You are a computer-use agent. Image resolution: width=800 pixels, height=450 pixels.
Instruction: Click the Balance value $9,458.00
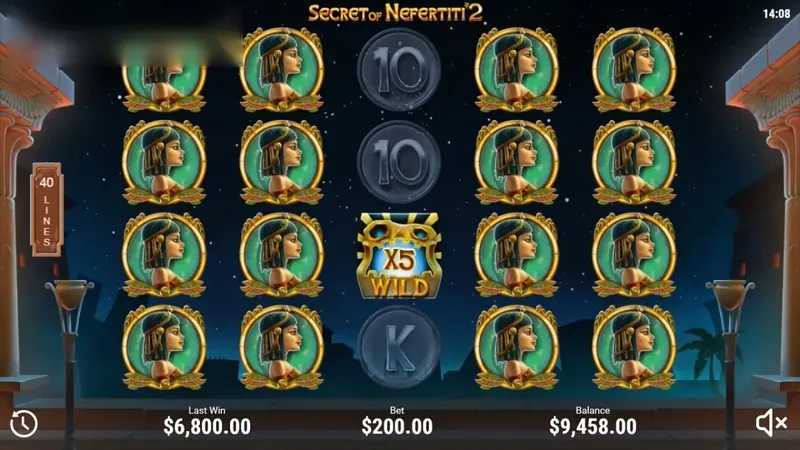(x=593, y=426)
